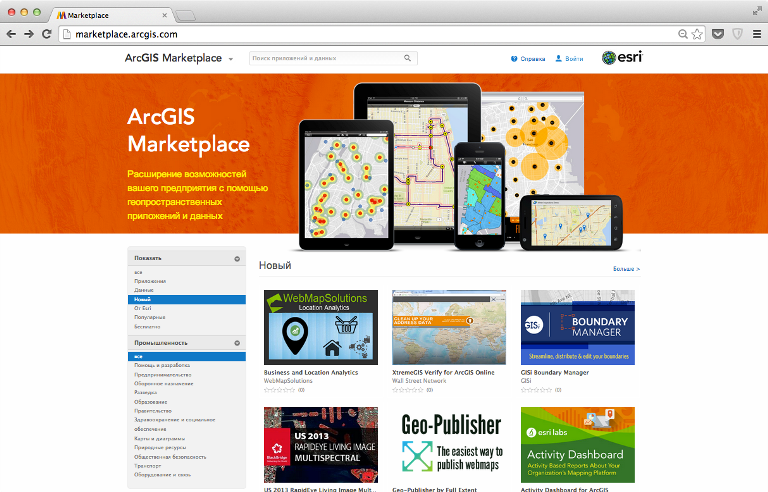Open the Pocket extension icon
The width and height of the screenshot is (768, 492).
pyautogui.click(x=718, y=34)
